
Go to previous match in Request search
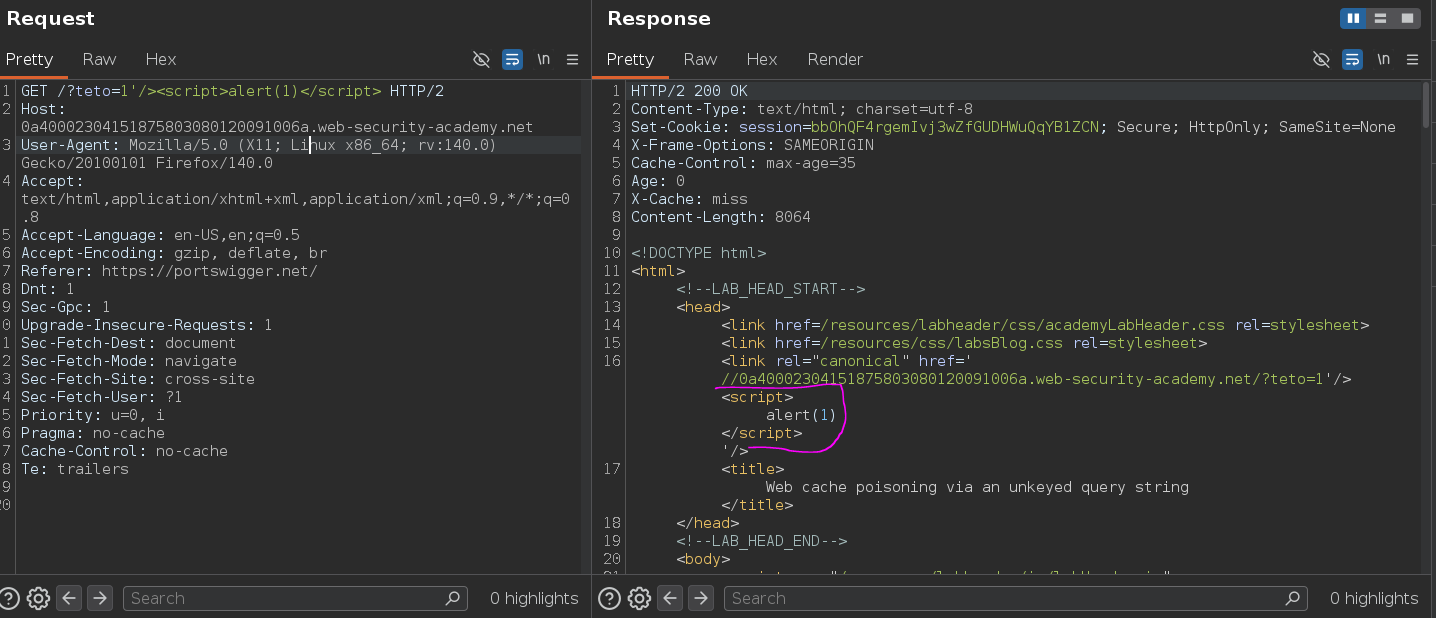[x=69, y=598]
